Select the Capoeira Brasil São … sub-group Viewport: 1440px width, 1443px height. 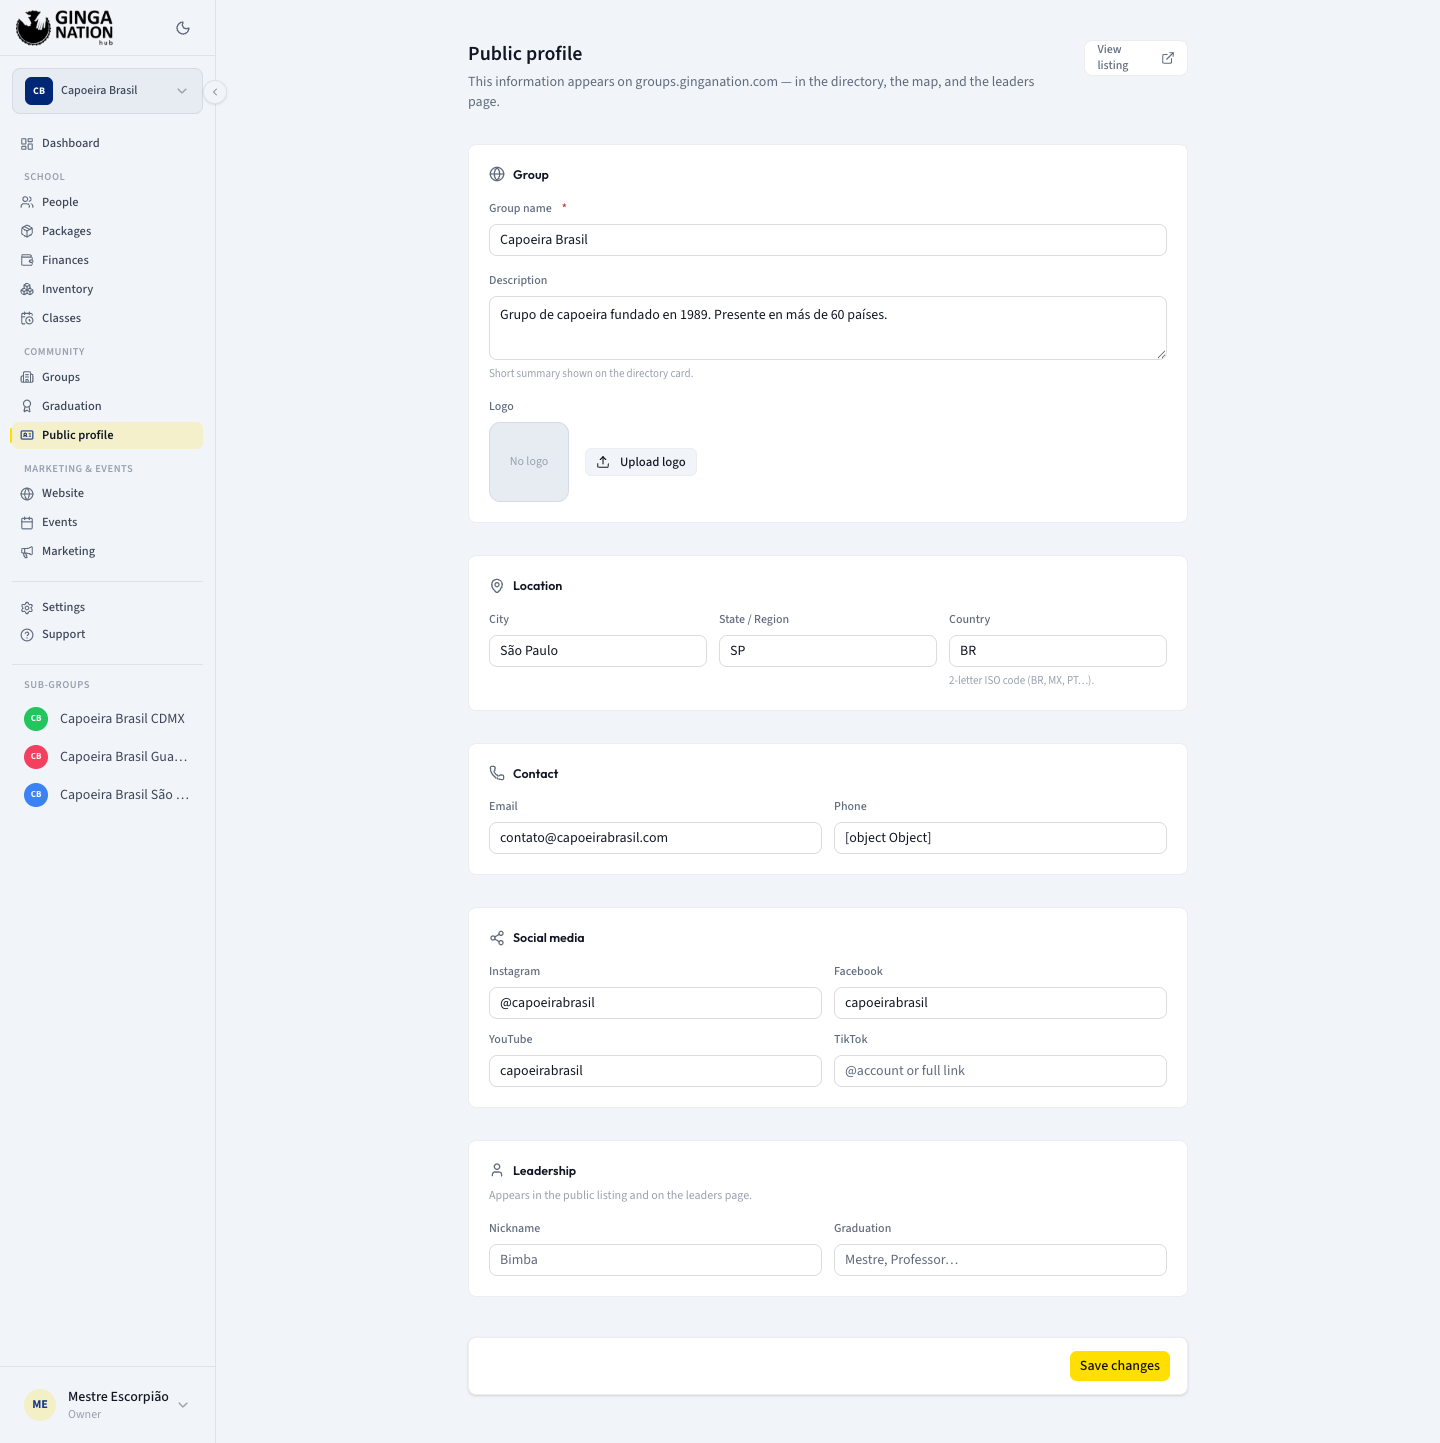(x=107, y=794)
